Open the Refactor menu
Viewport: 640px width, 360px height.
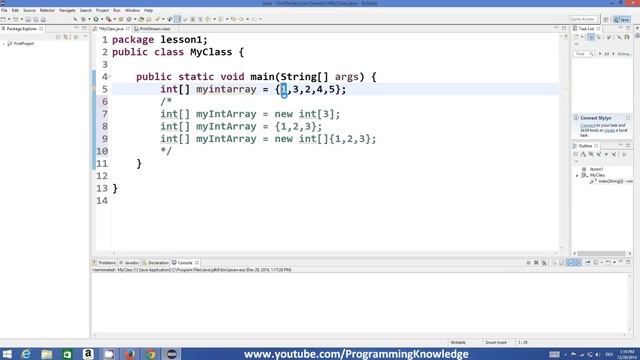click(x=47, y=10)
